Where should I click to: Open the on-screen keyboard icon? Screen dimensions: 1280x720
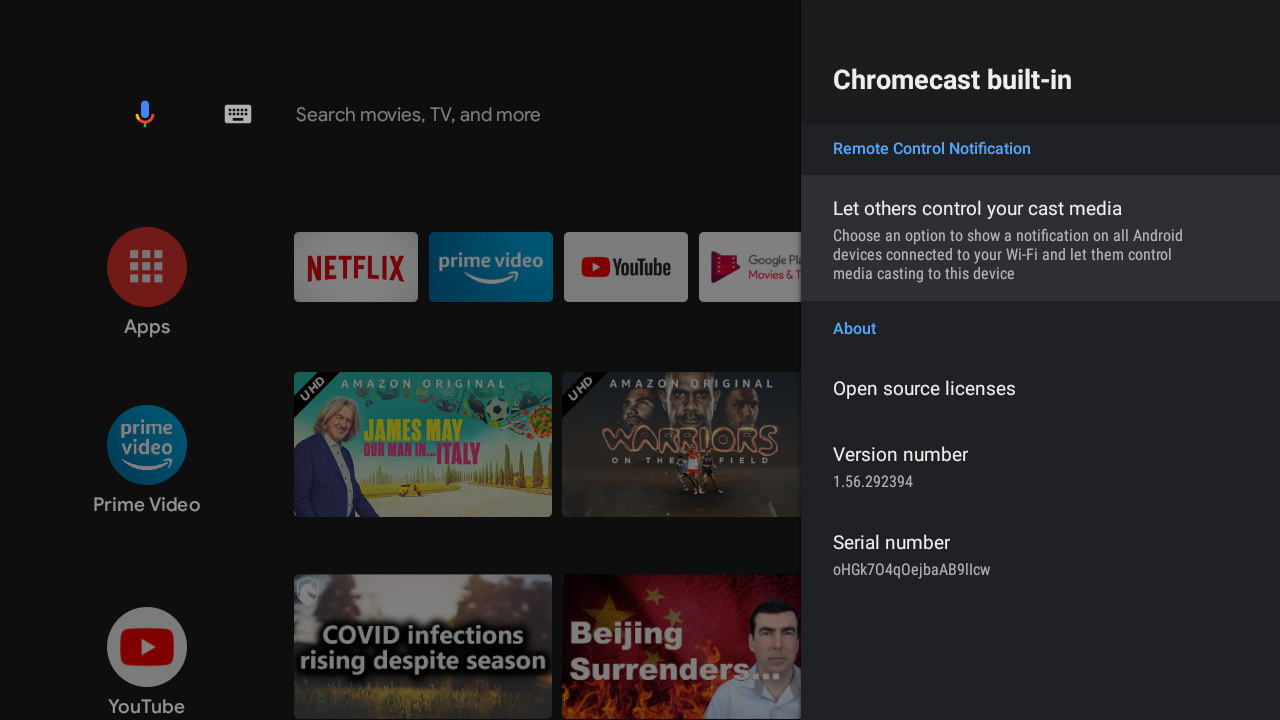click(238, 114)
